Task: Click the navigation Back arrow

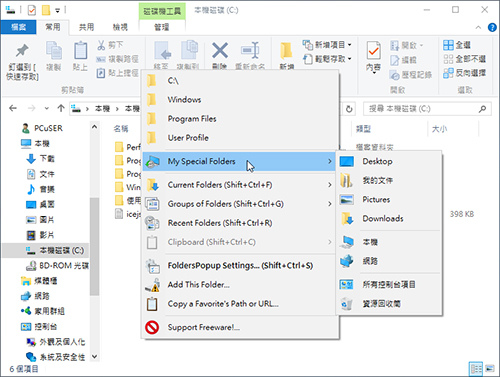Action: tap(13, 108)
